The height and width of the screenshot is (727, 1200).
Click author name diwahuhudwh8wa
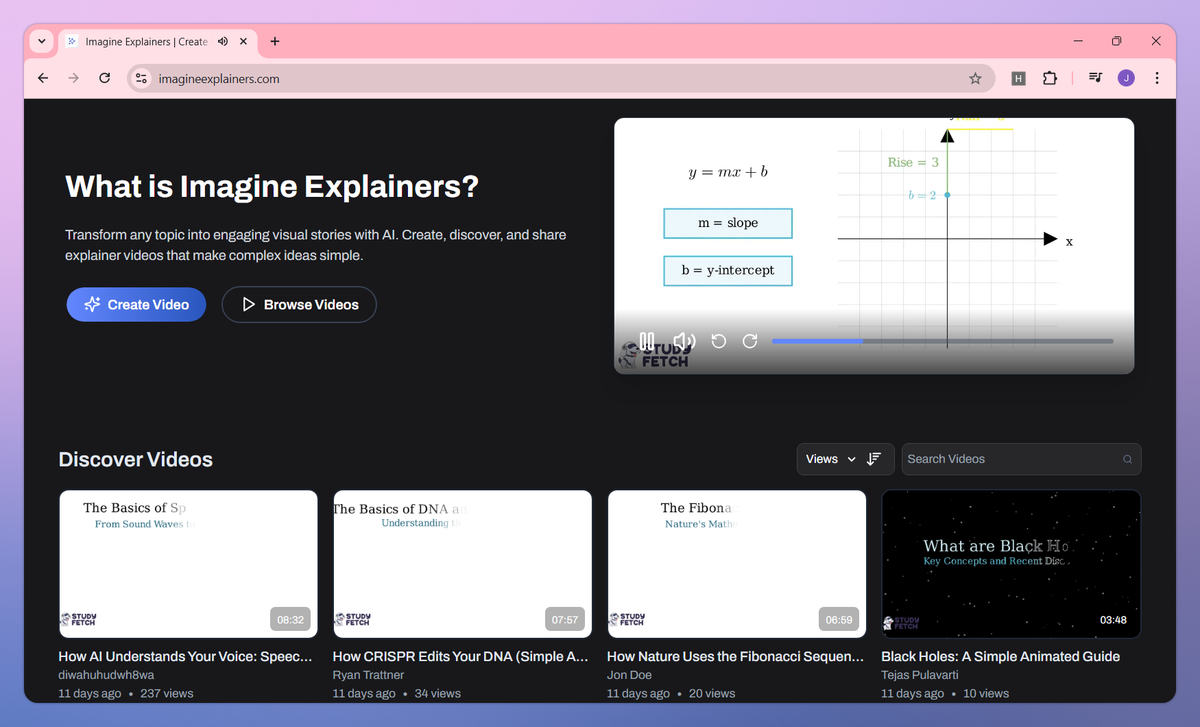[x=106, y=675]
